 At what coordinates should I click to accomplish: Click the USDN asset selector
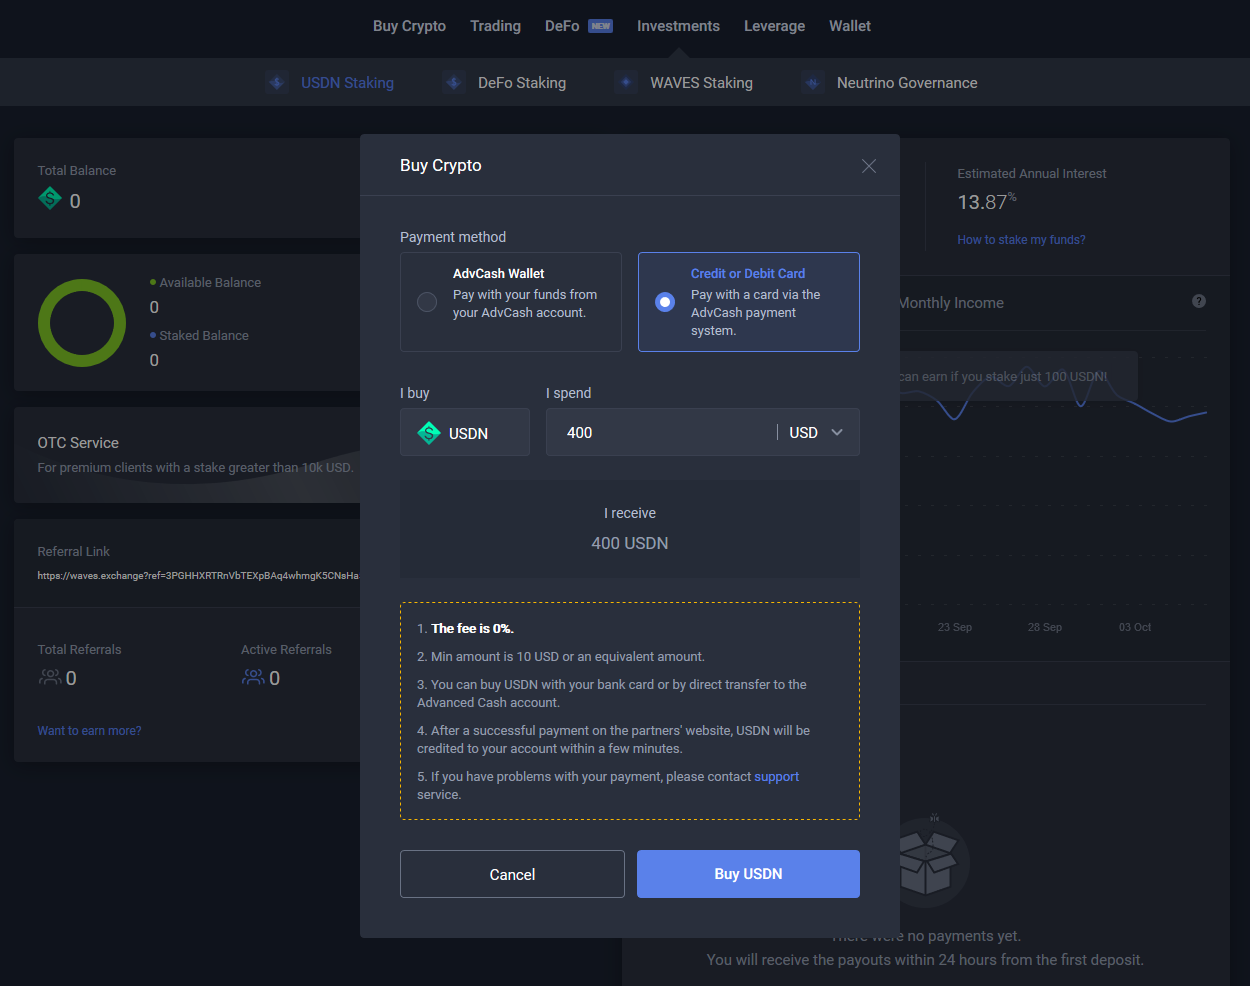pyautogui.click(x=465, y=432)
